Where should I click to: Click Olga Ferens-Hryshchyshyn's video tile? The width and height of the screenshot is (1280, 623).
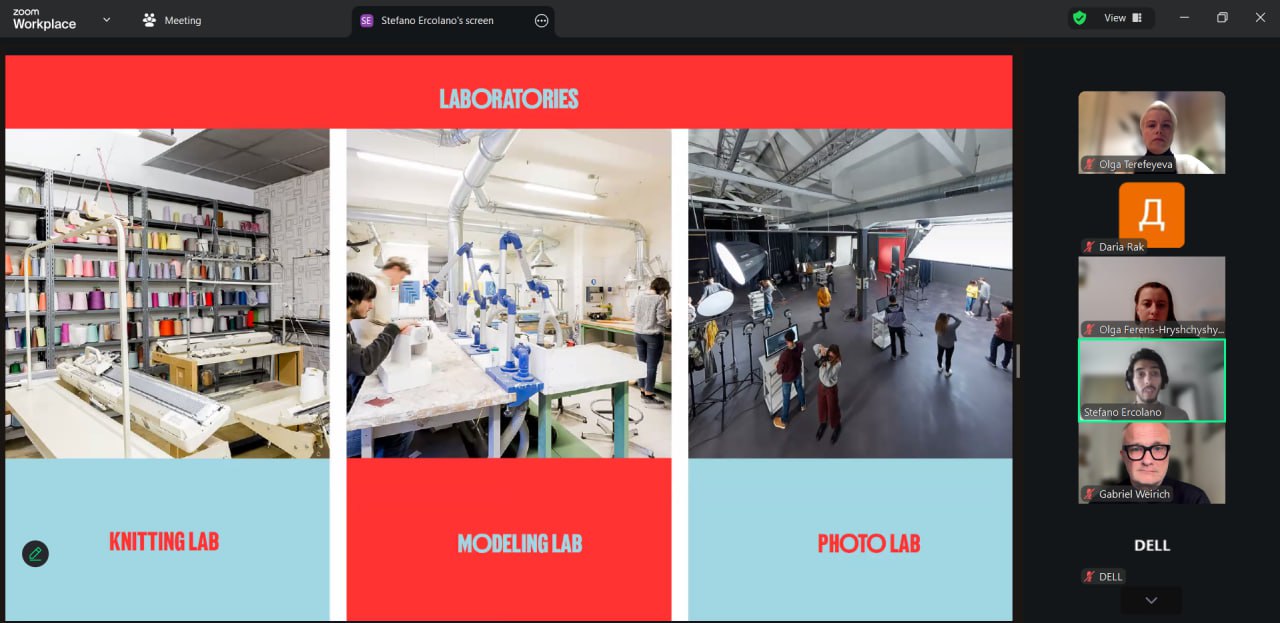click(1151, 297)
